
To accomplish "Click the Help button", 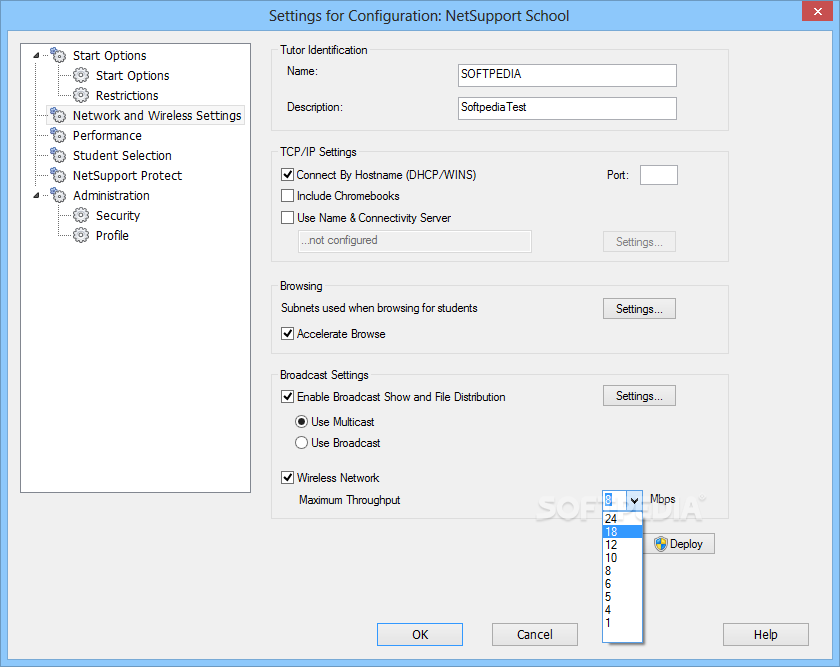I will pos(766,634).
